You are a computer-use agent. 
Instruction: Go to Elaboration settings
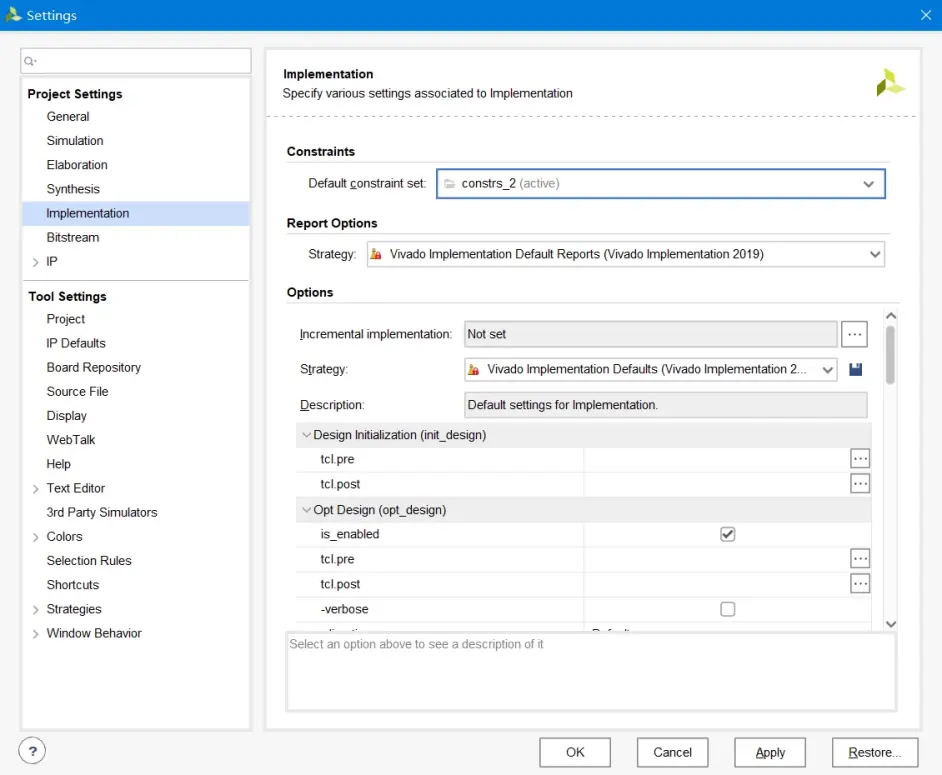(77, 165)
